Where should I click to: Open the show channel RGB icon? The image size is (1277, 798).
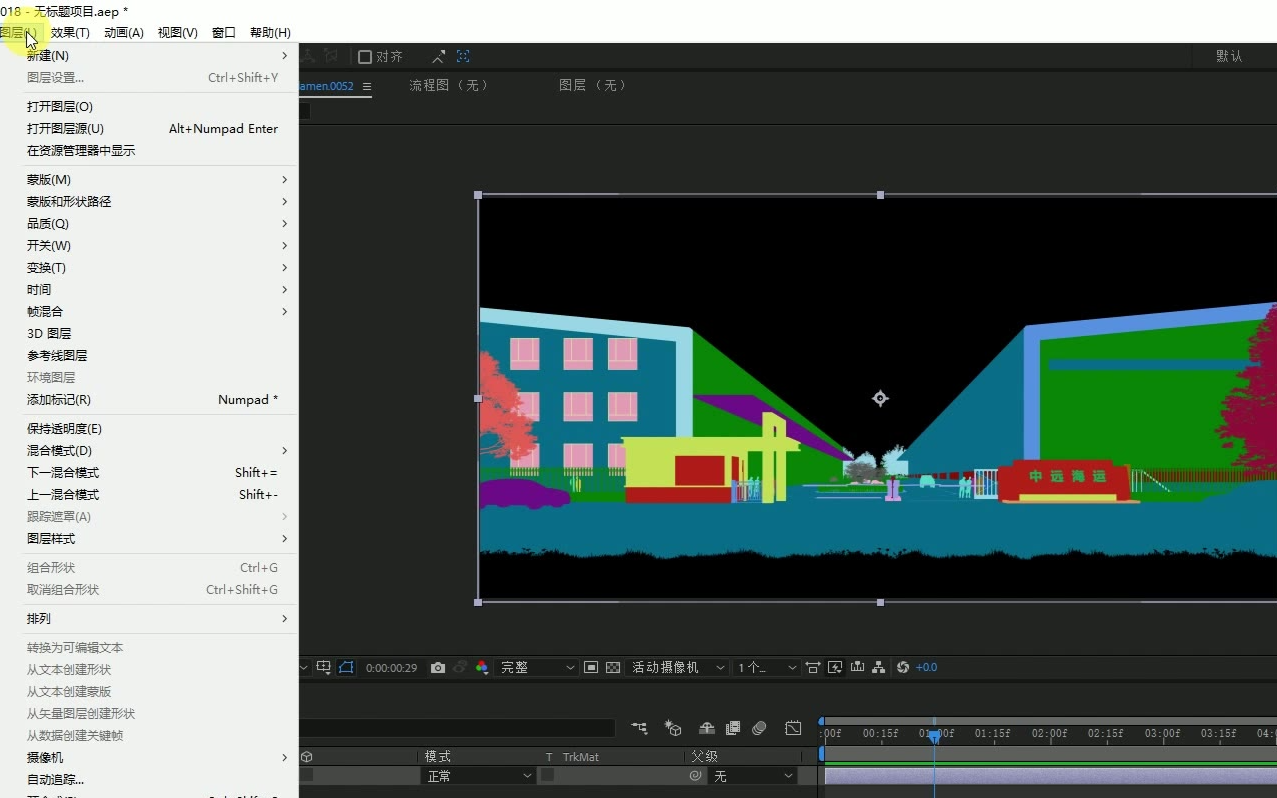point(482,667)
